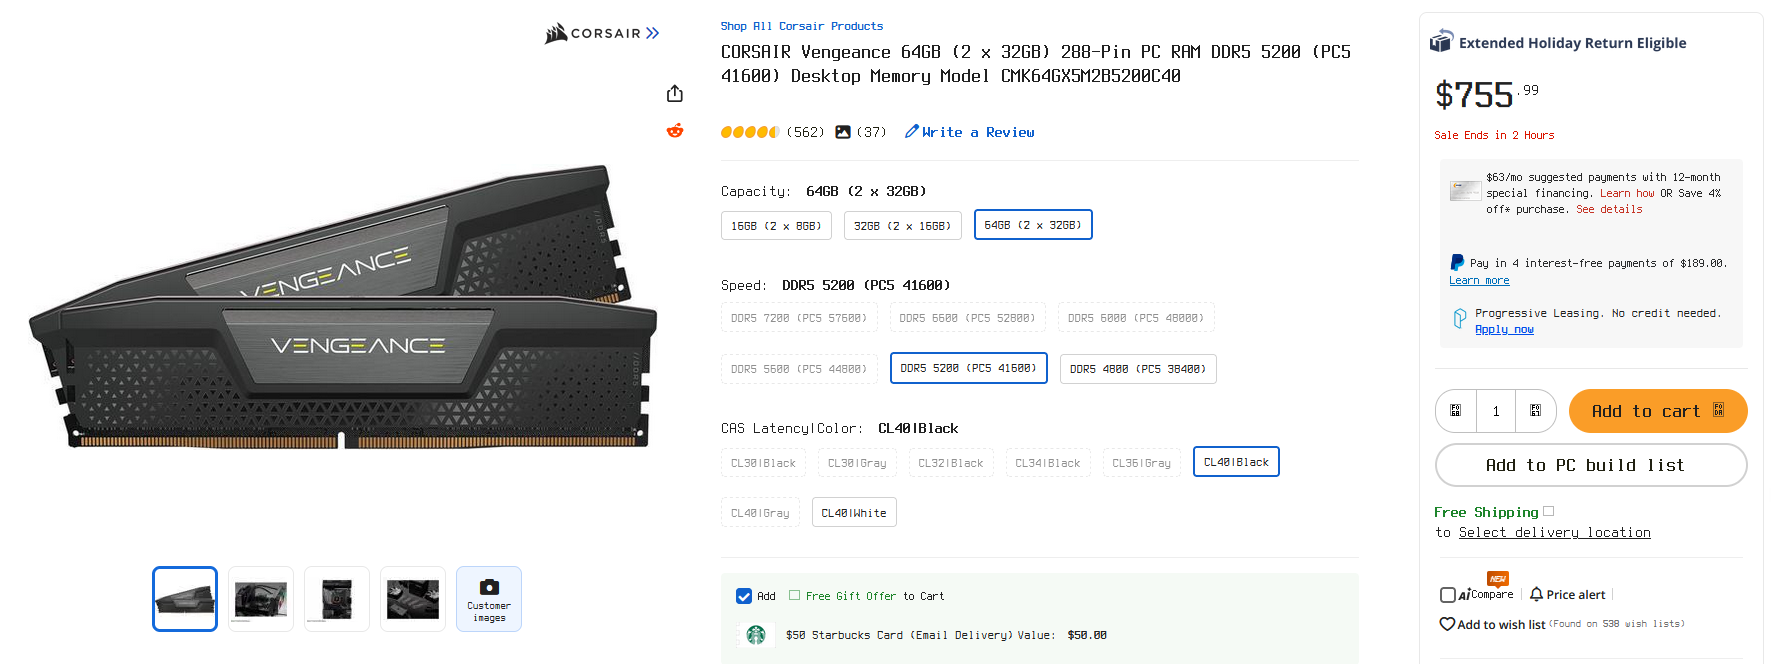Screen dimensions: 1771x664
Task: Decrease quantity with minus button
Action: tap(1456, 411)
